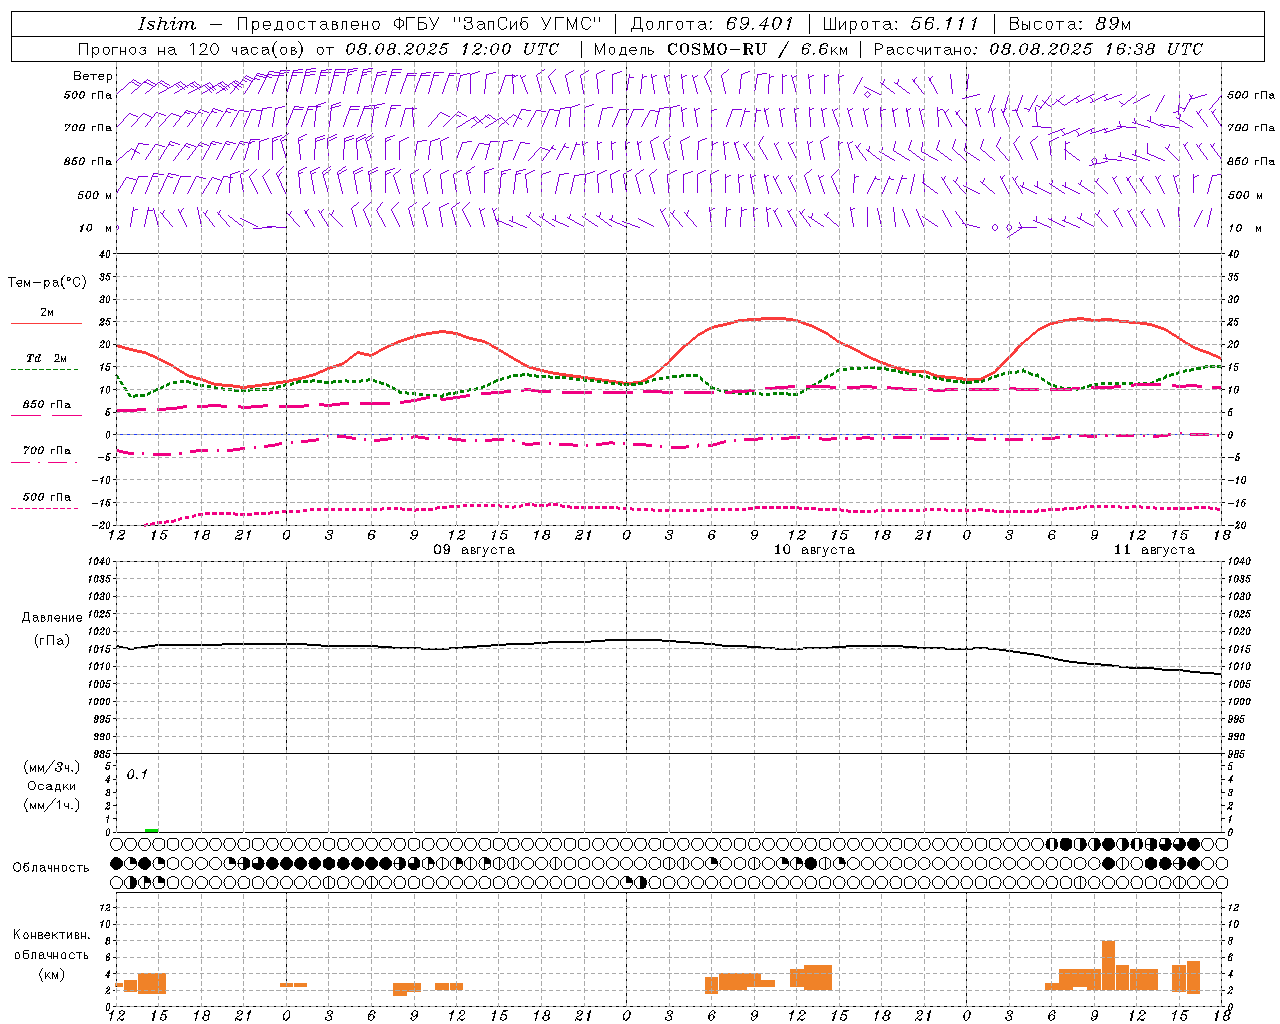1280x1024 pixels.
Task: Click the "Высота: 89м" elevation value
Action: pos(1069,24)
